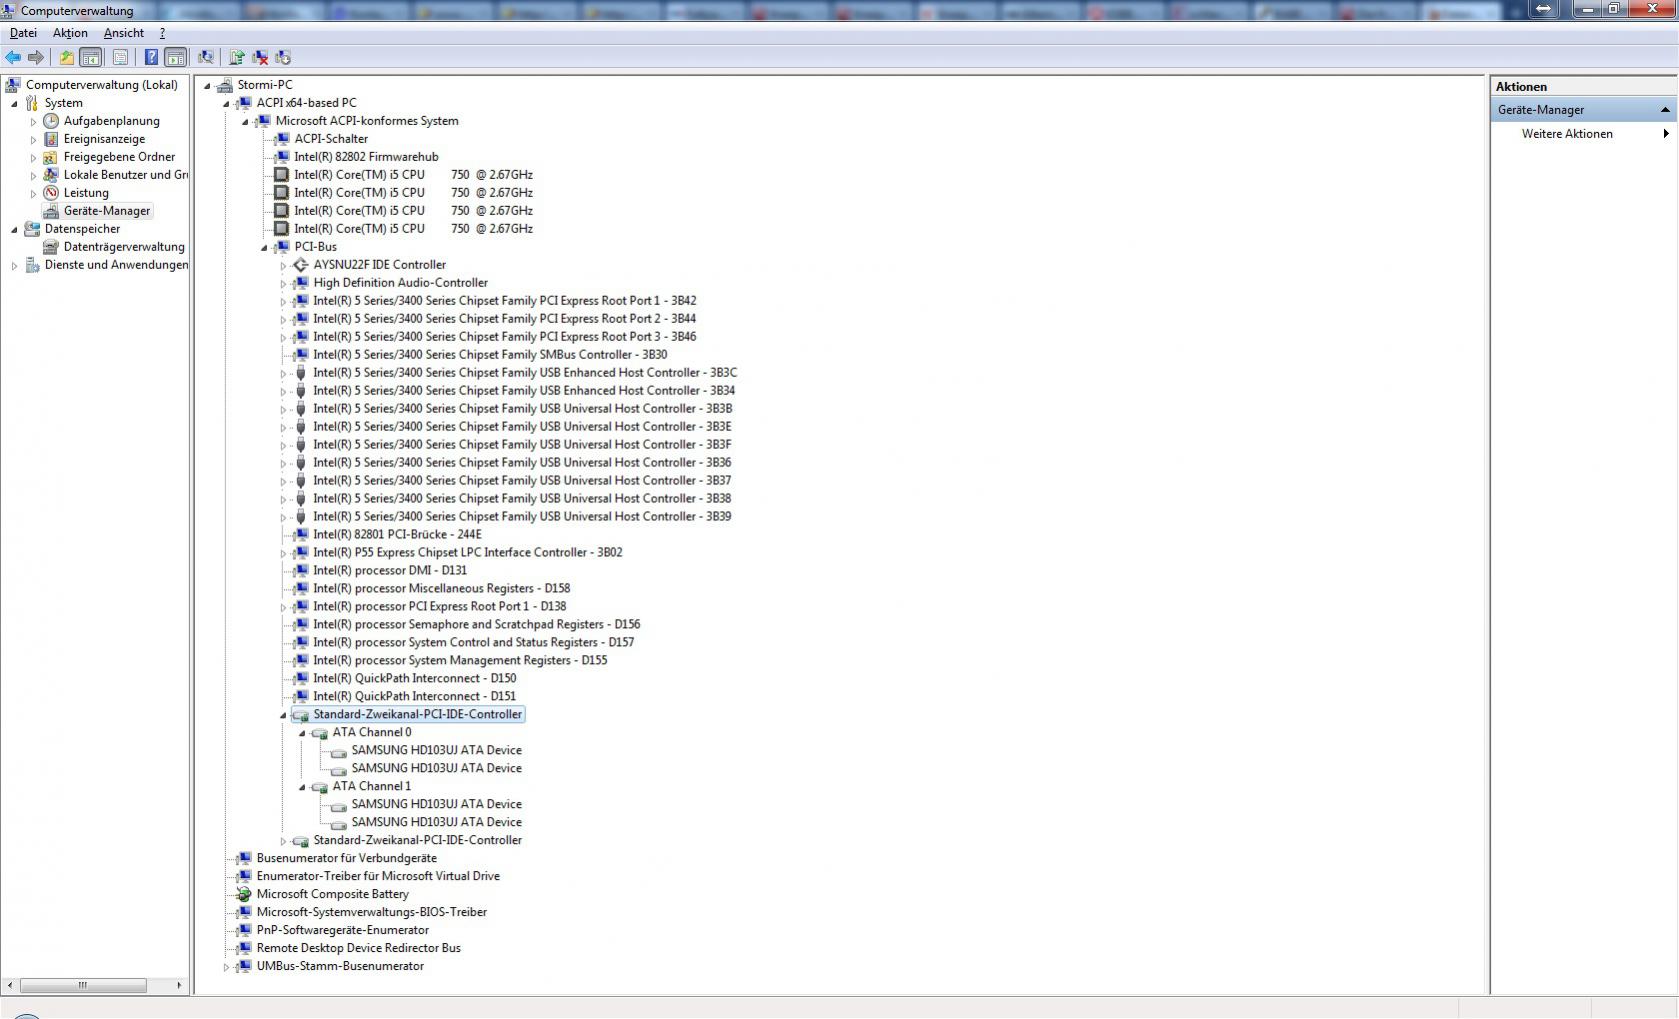Click the Microsoft Composite Battery icon
The width and height of the screenshot is (1679, 1019).
243,894
